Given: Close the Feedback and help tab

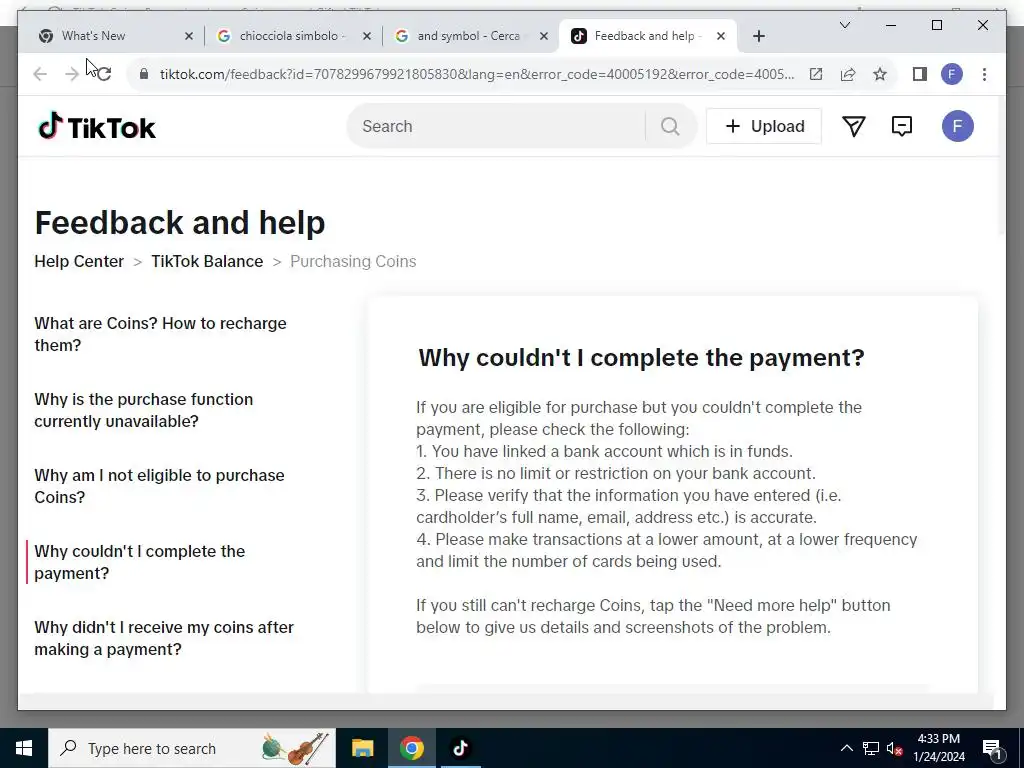Looking at the screenshot, I should tap(720, 36).
